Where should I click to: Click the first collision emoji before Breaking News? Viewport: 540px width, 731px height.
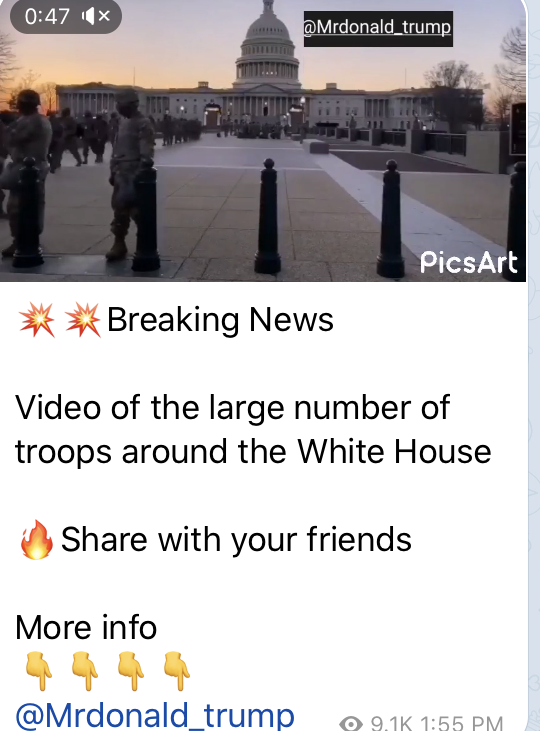tap(36, 320)
